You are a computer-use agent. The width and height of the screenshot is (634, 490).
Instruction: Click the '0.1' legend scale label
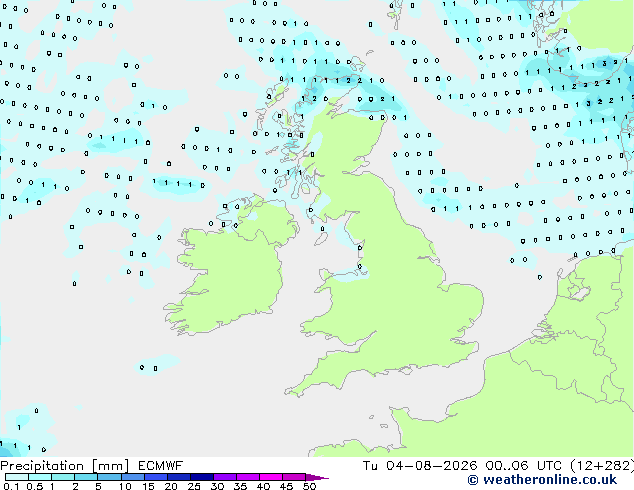[x=11, y=486]
